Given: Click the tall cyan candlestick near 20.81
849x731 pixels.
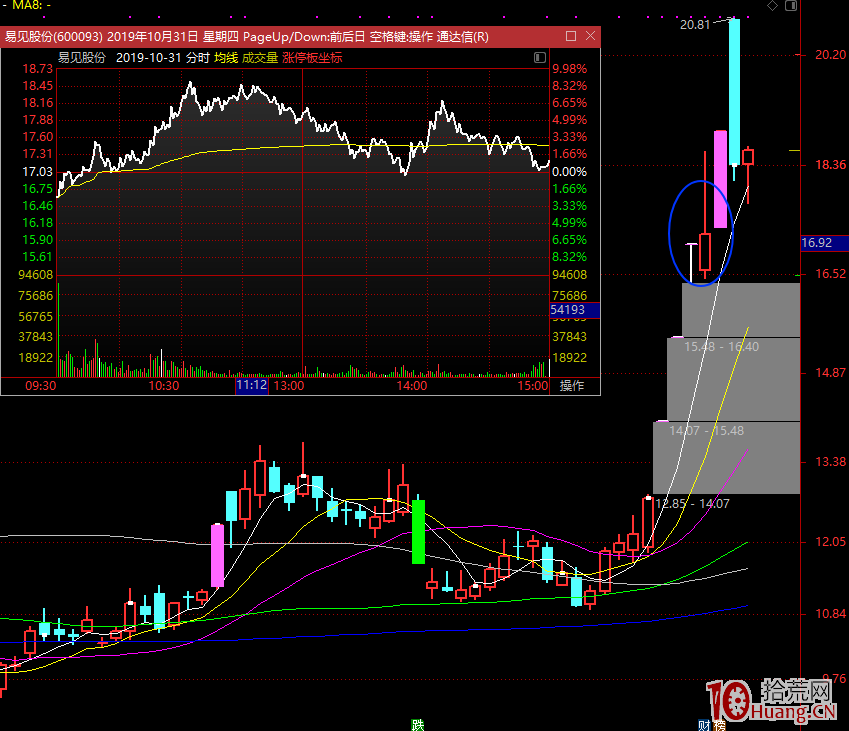Looking at the screenshot, I should tap(734, 90).
